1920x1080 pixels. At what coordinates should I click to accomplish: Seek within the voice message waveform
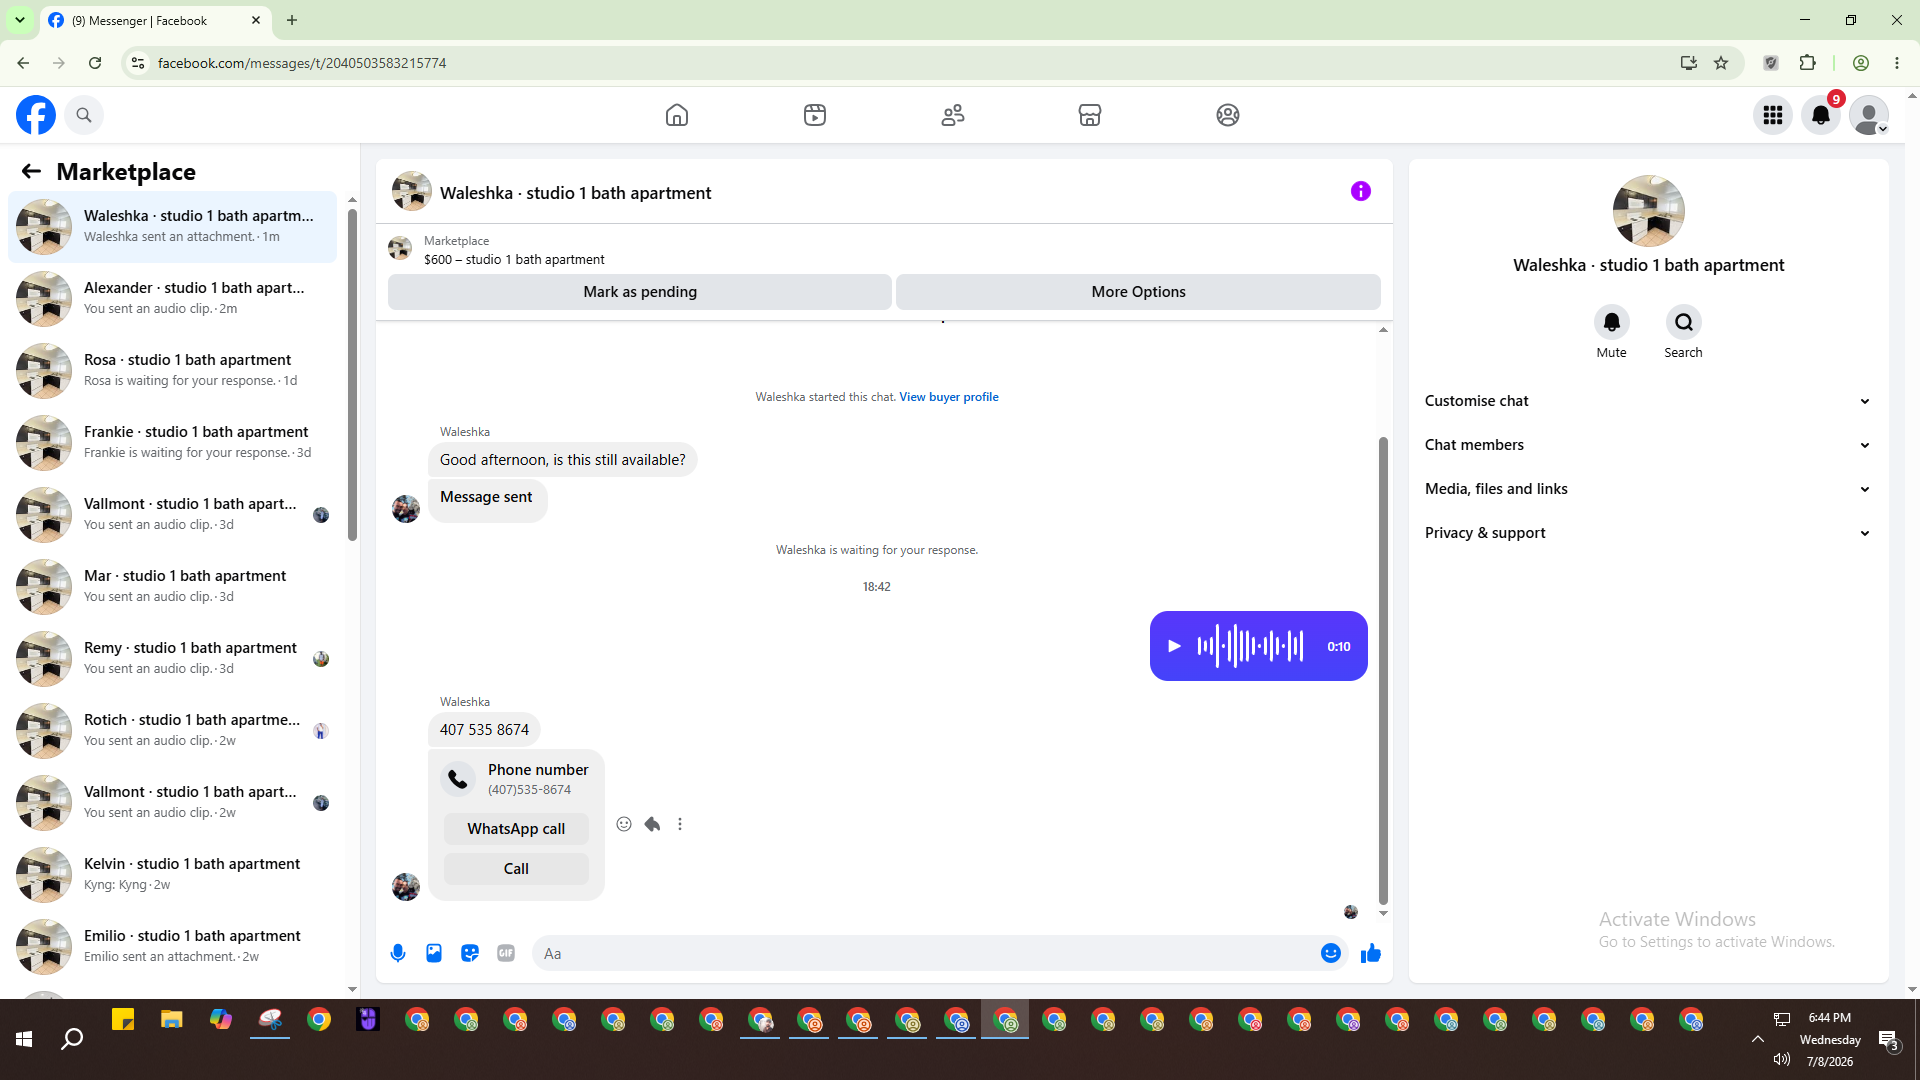pyautogui.click(x=1251, y=646)
